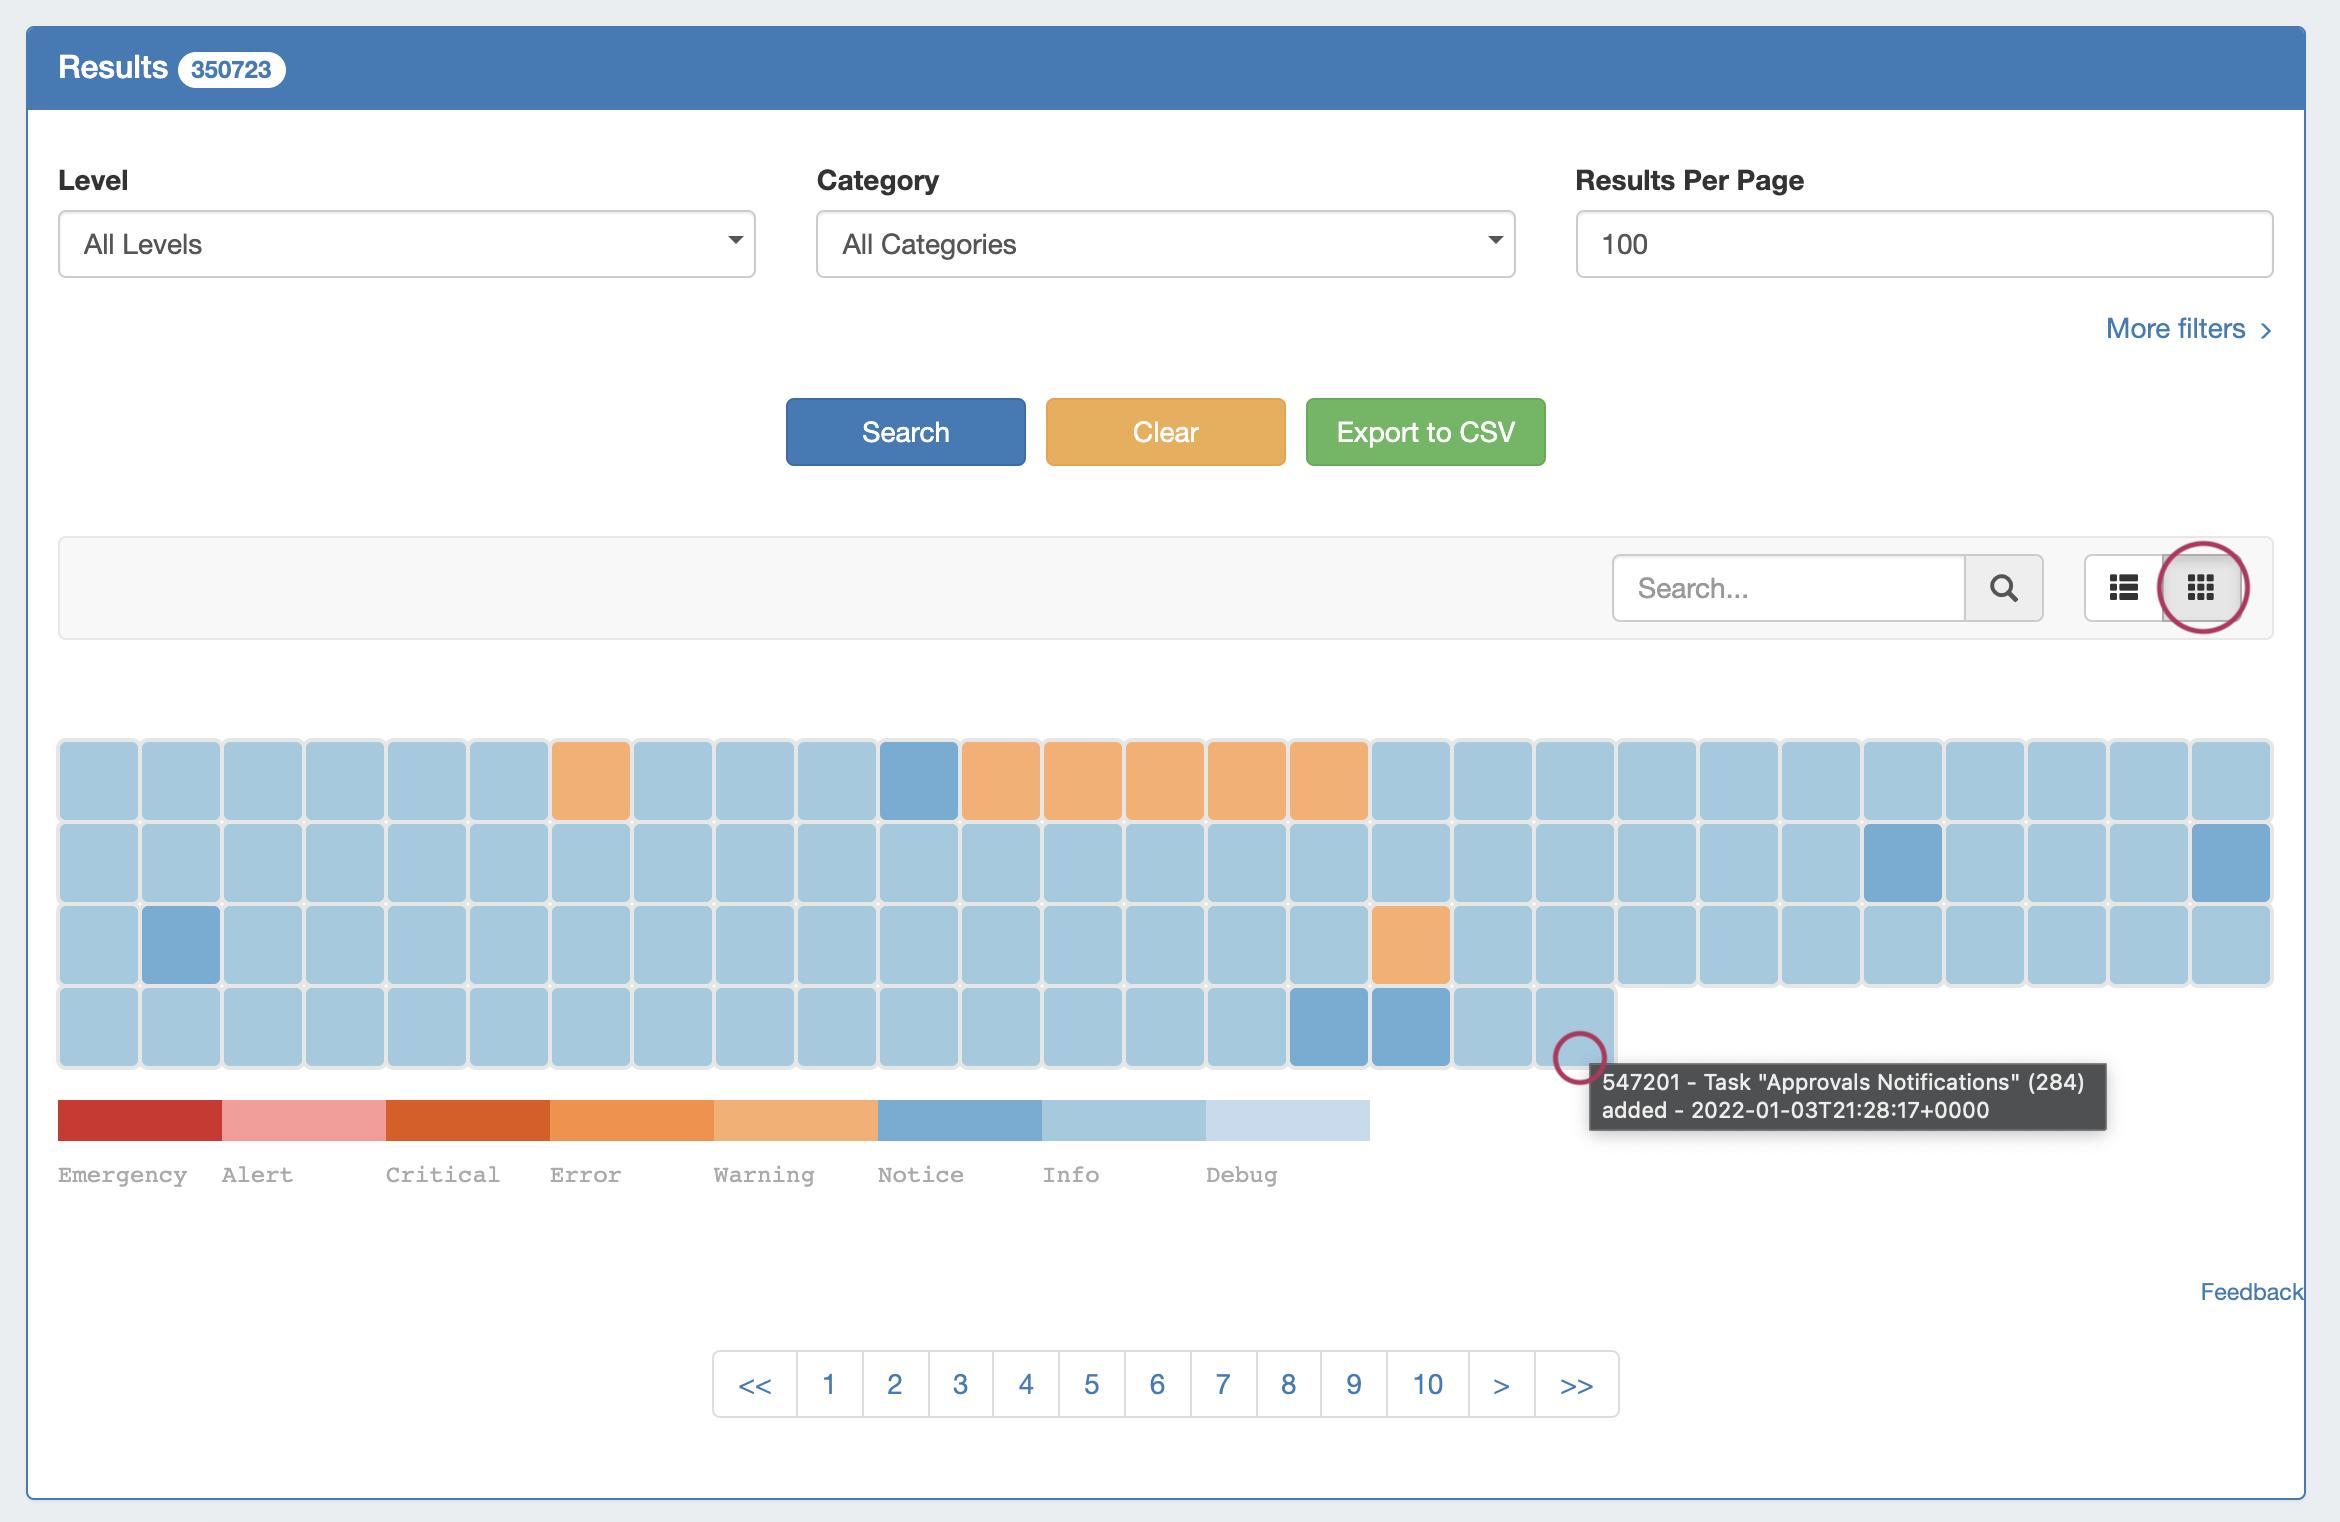Click the Results Per Page field

tap(1923, 244)
